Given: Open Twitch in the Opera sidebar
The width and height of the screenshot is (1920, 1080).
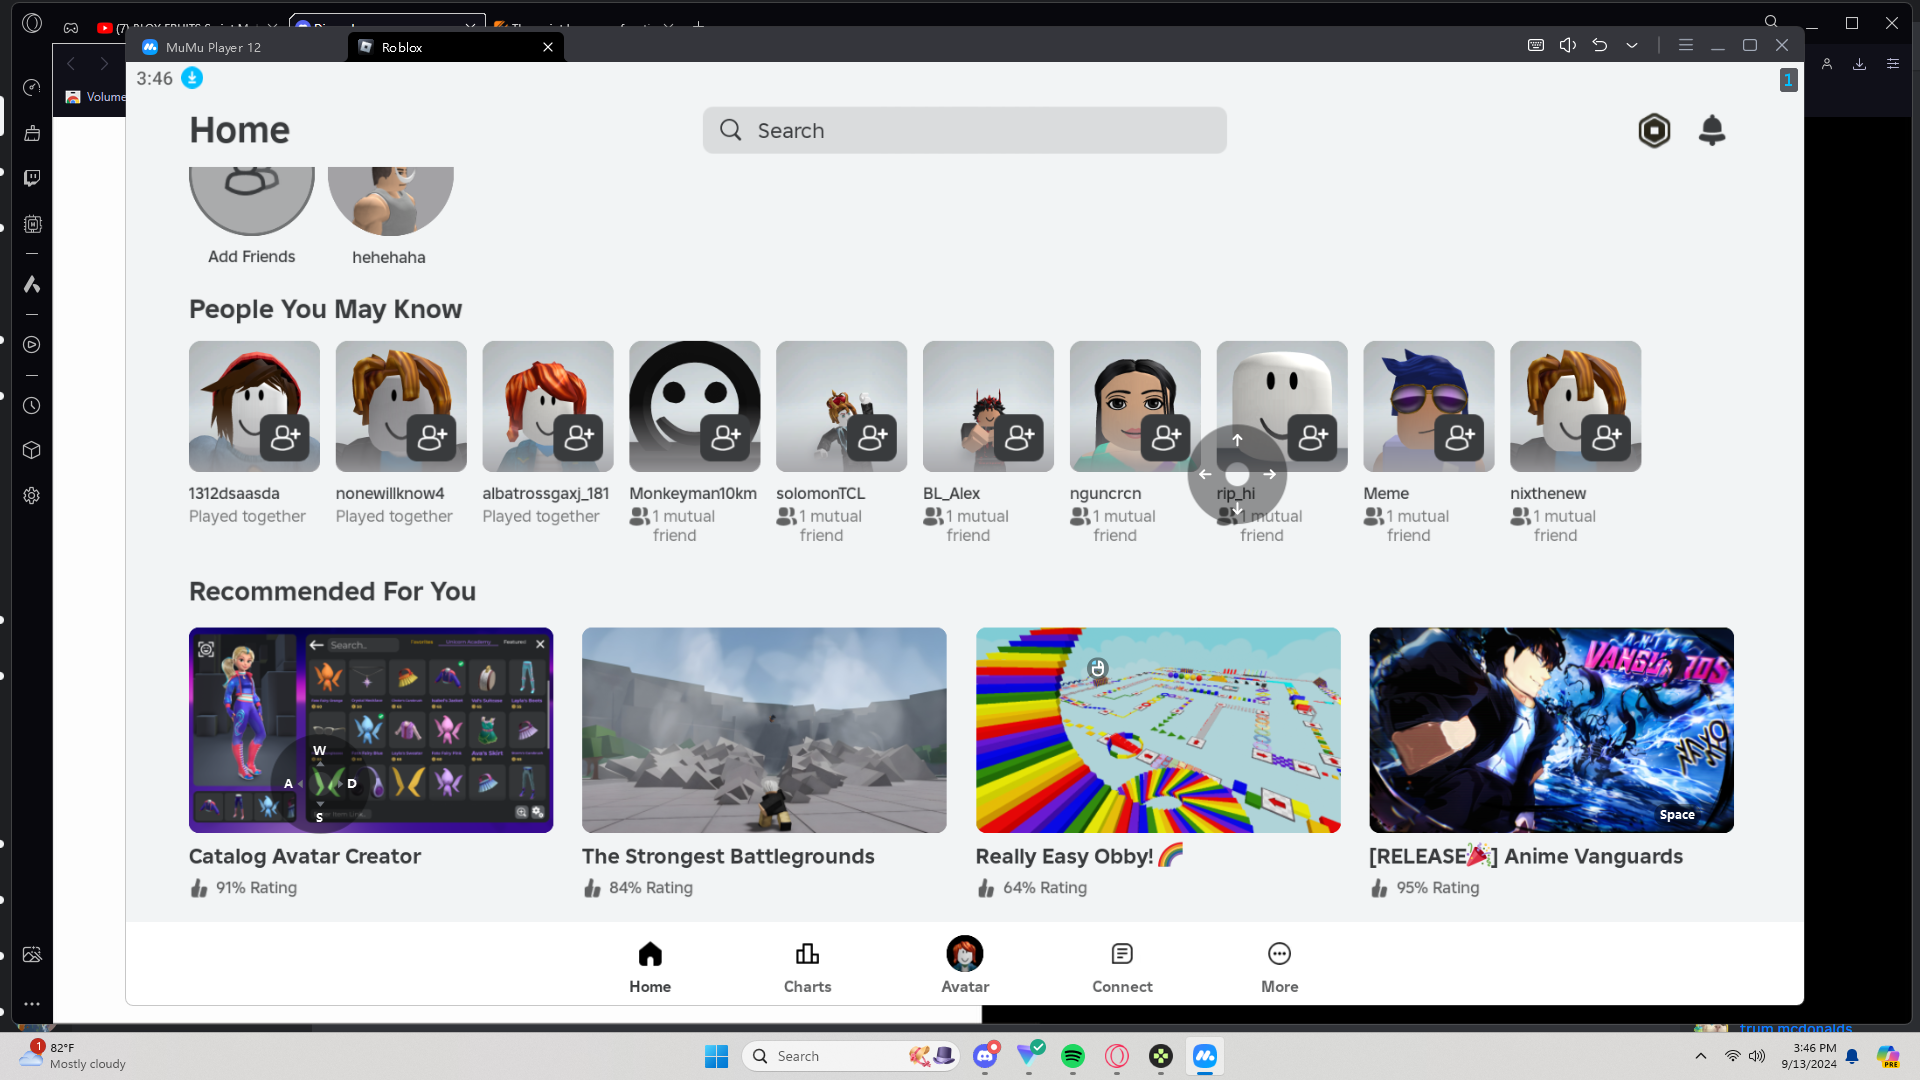Looking at the screenshot, I should [x=32, y=178].
